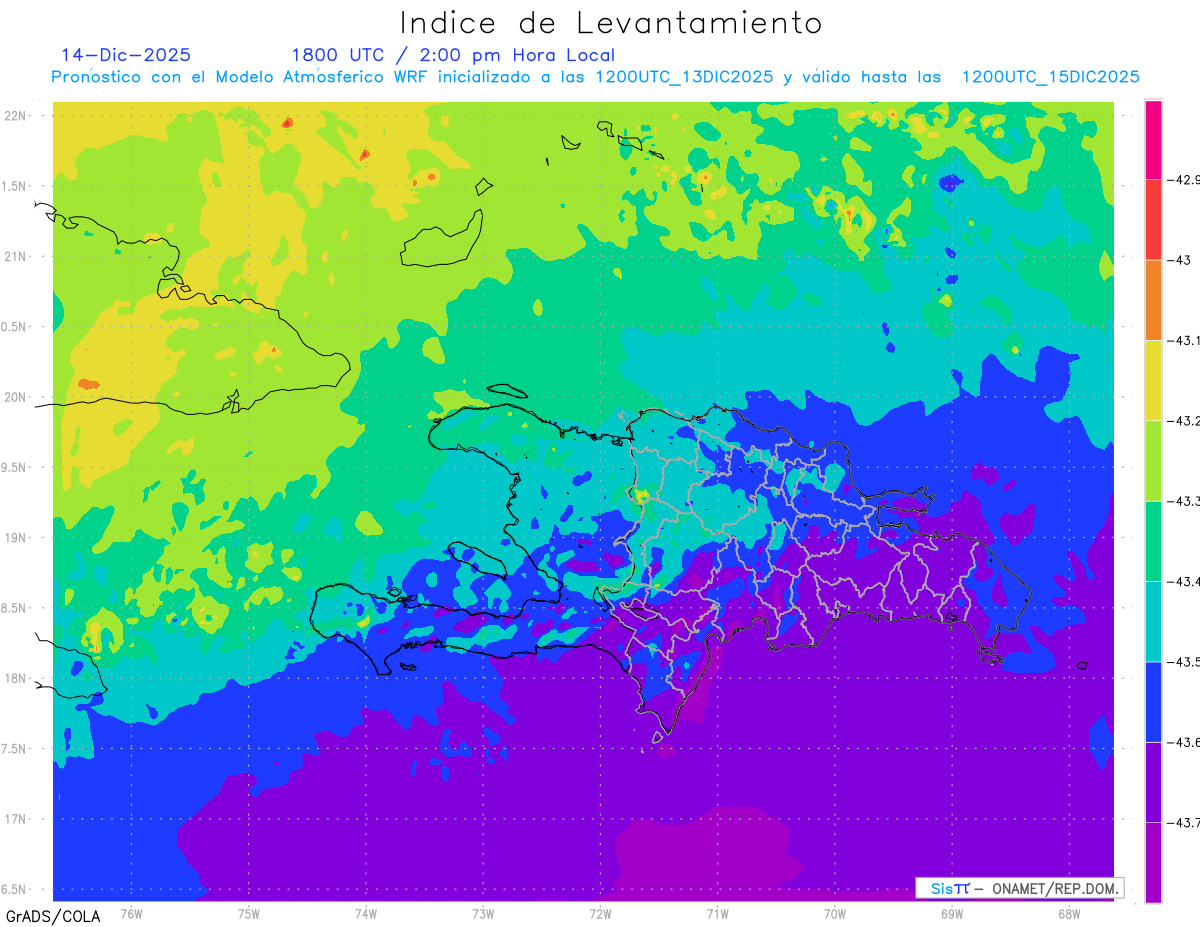Click the 68W longitude axis label
Screen dimensions: 1200x927
click(1069, 913)
